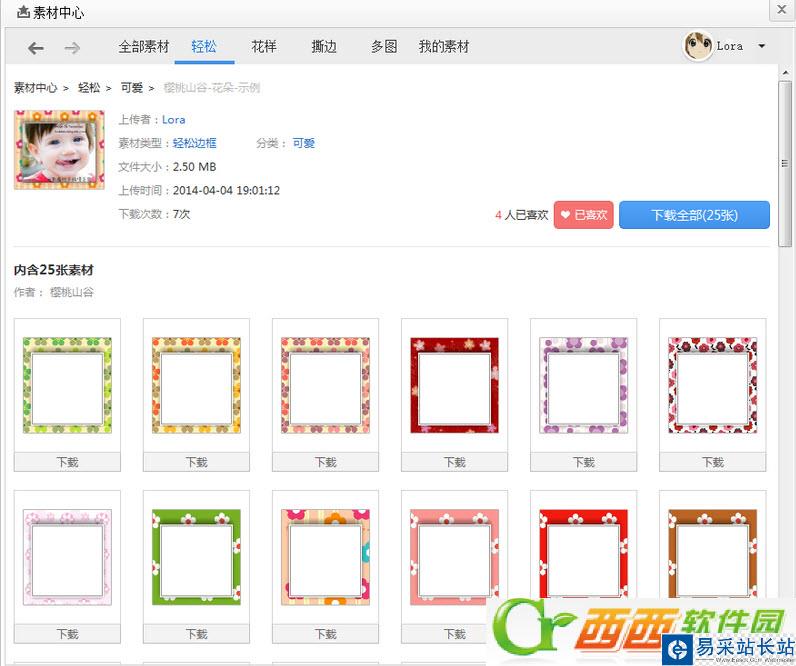
Task: Click the back arrow navigation icon
Action: [x=36, y=48]
